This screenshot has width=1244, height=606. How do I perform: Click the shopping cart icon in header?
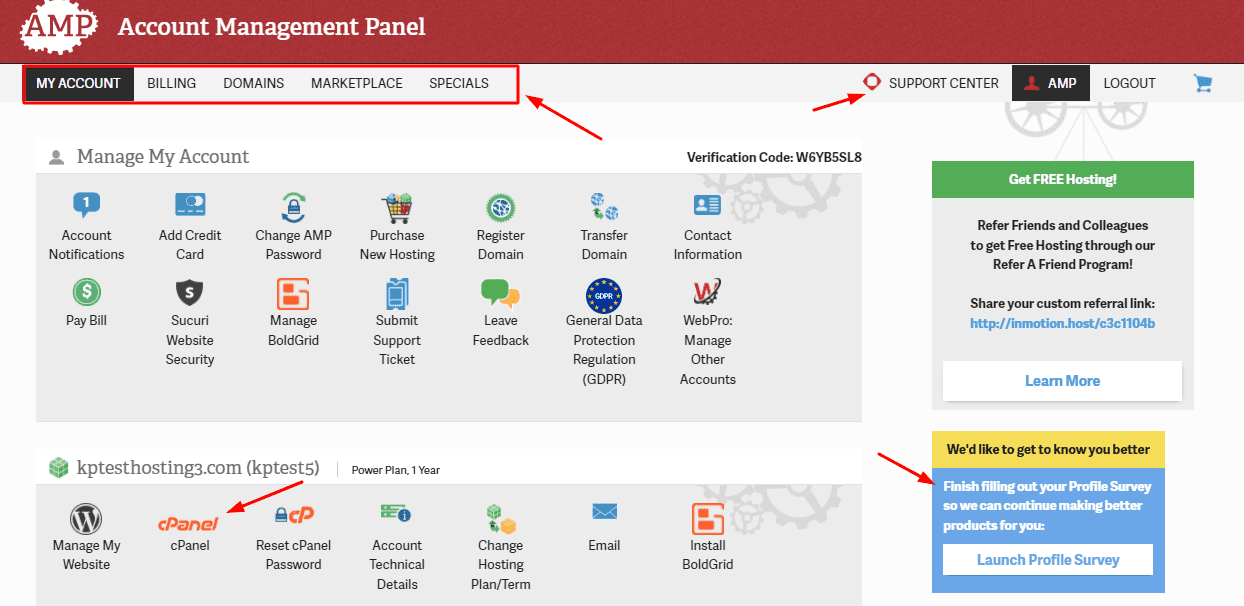1203,83
